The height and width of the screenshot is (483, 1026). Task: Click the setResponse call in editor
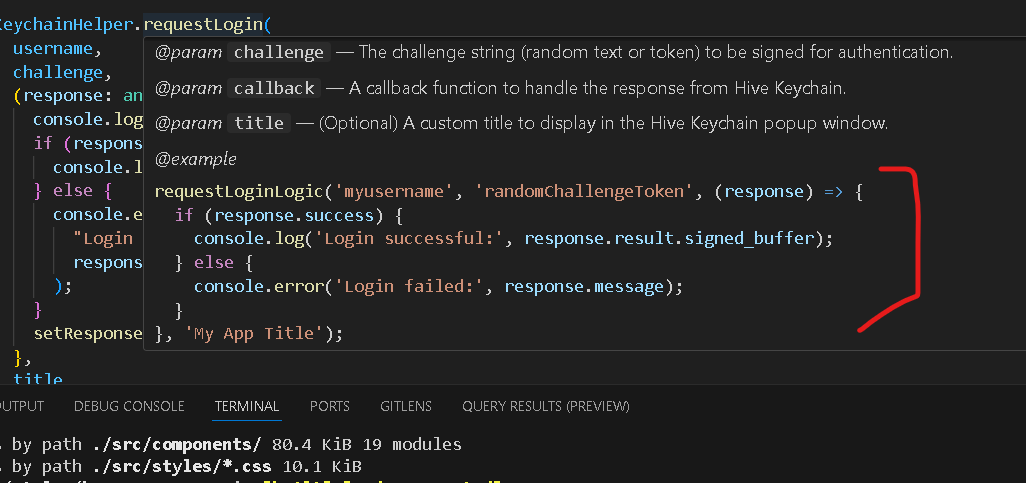[x=88, y=333]
